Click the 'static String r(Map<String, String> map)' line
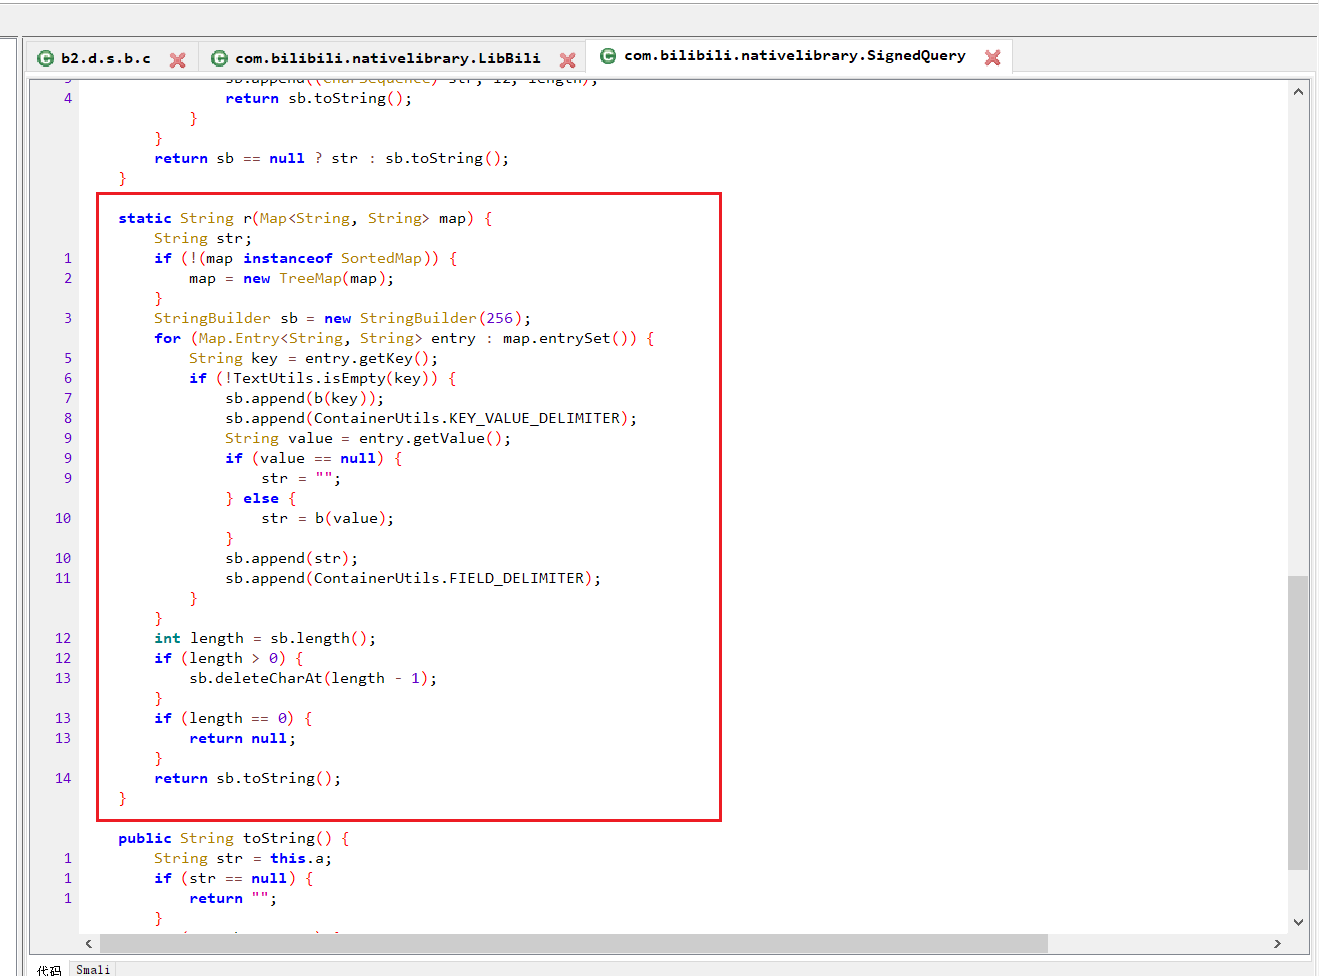1319x976 pixels. click(x=305, y=218)
